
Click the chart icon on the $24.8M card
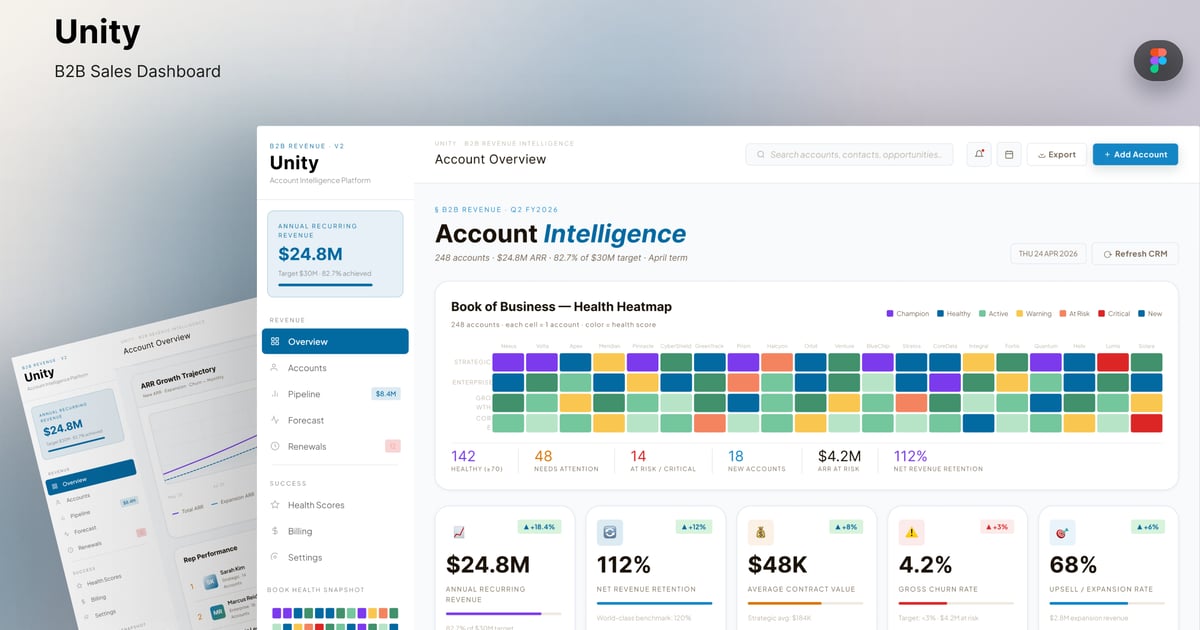pos(459,532)
